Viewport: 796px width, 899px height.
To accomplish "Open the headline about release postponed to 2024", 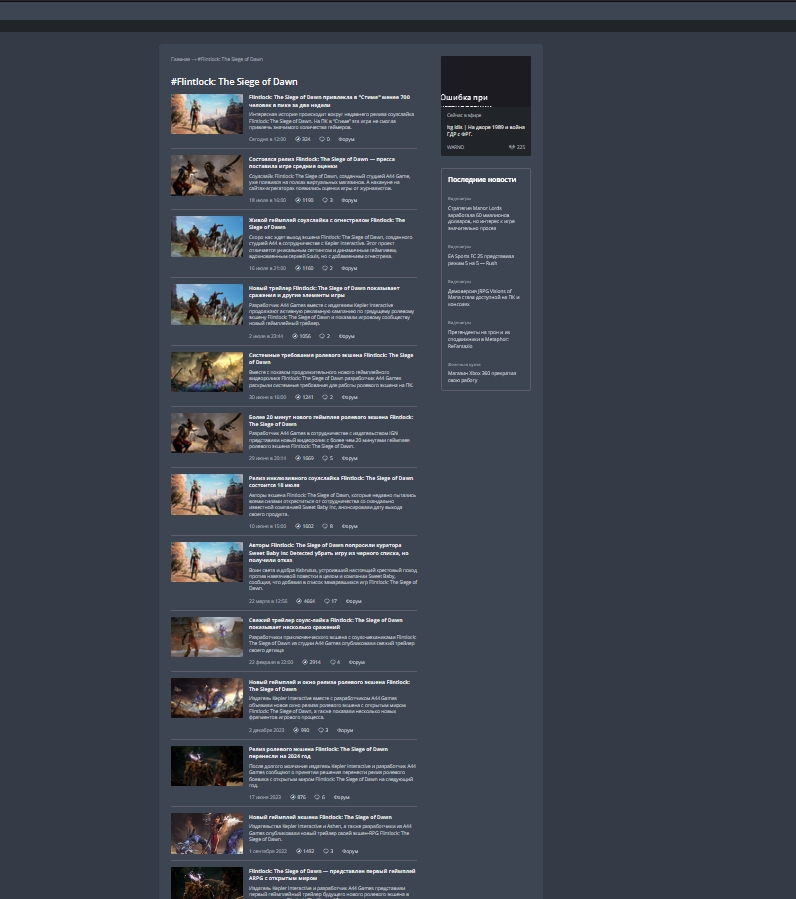I will (x=318, y=752).
